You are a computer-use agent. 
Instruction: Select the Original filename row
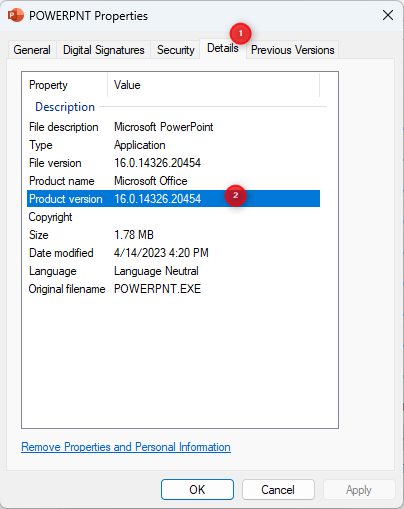click(x=173, y=289)
